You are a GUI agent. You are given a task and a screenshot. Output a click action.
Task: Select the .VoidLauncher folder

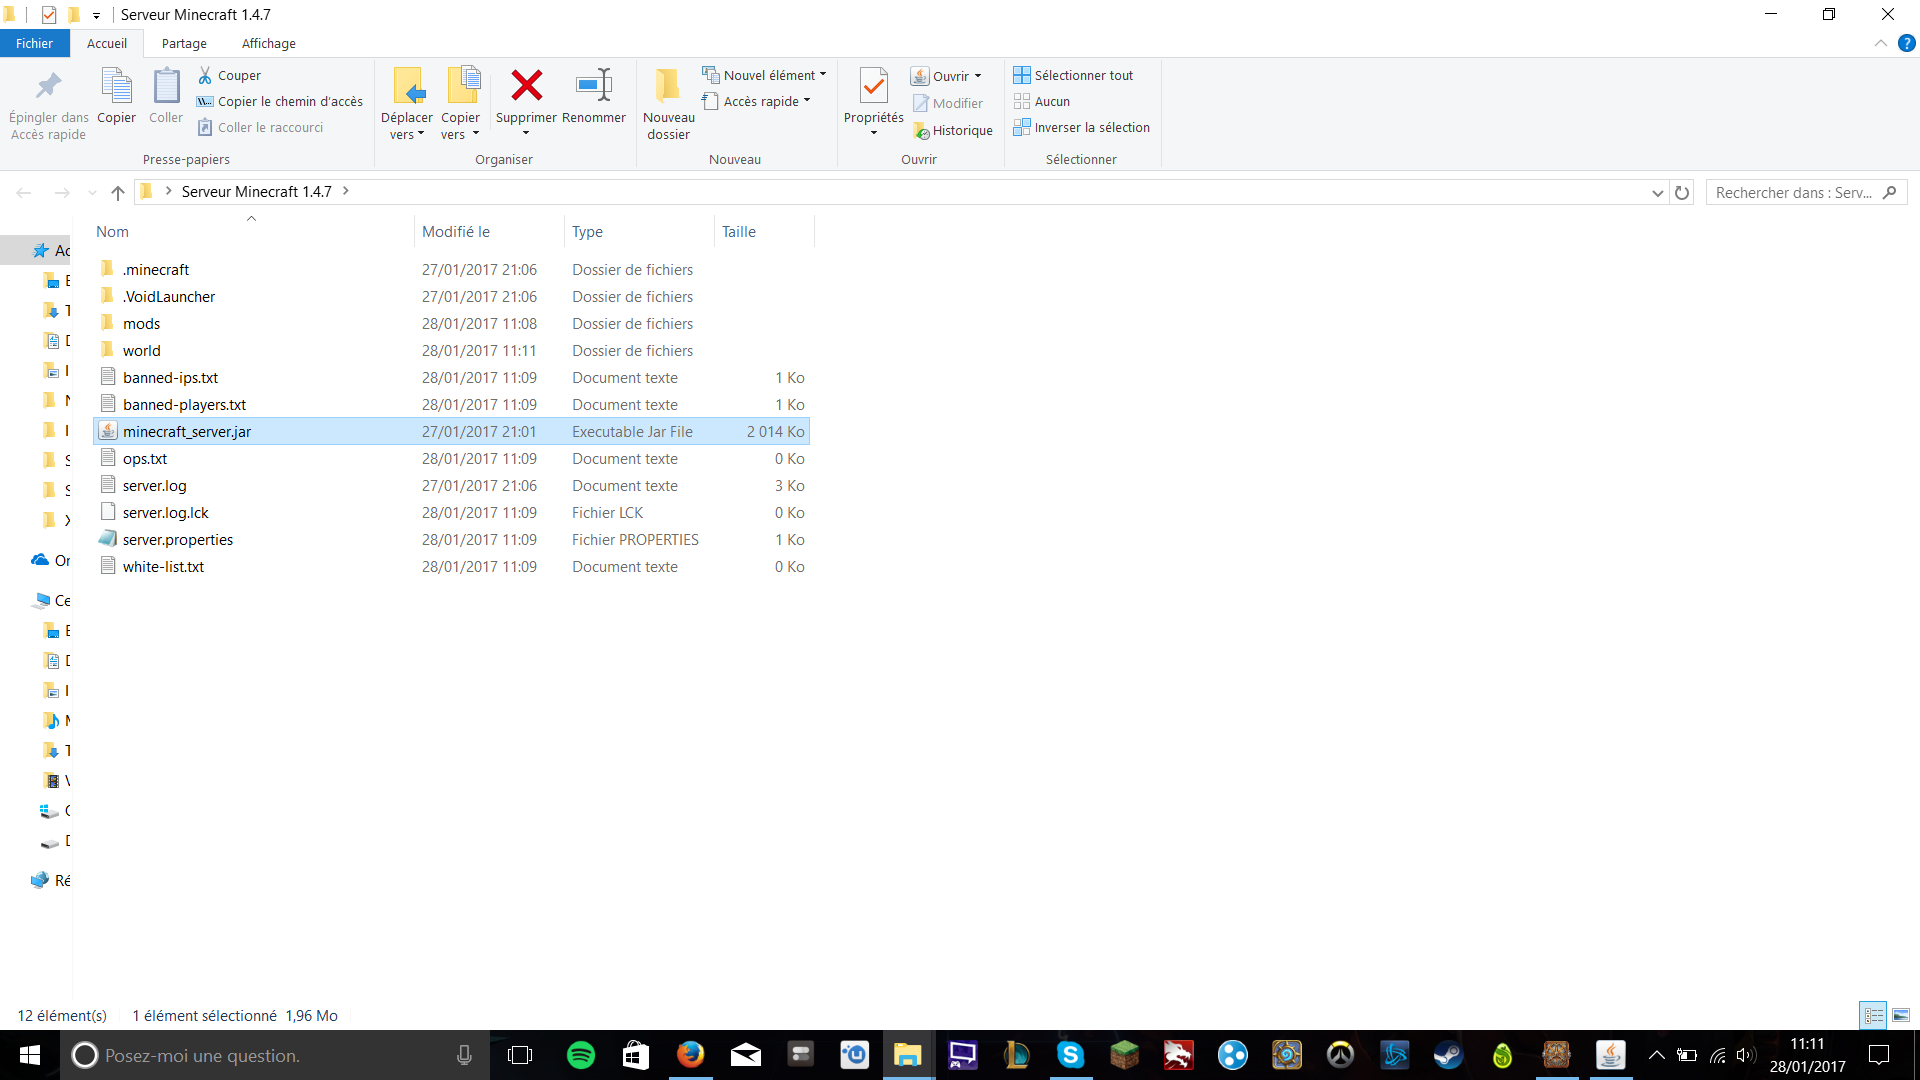[x=451, y=296]
